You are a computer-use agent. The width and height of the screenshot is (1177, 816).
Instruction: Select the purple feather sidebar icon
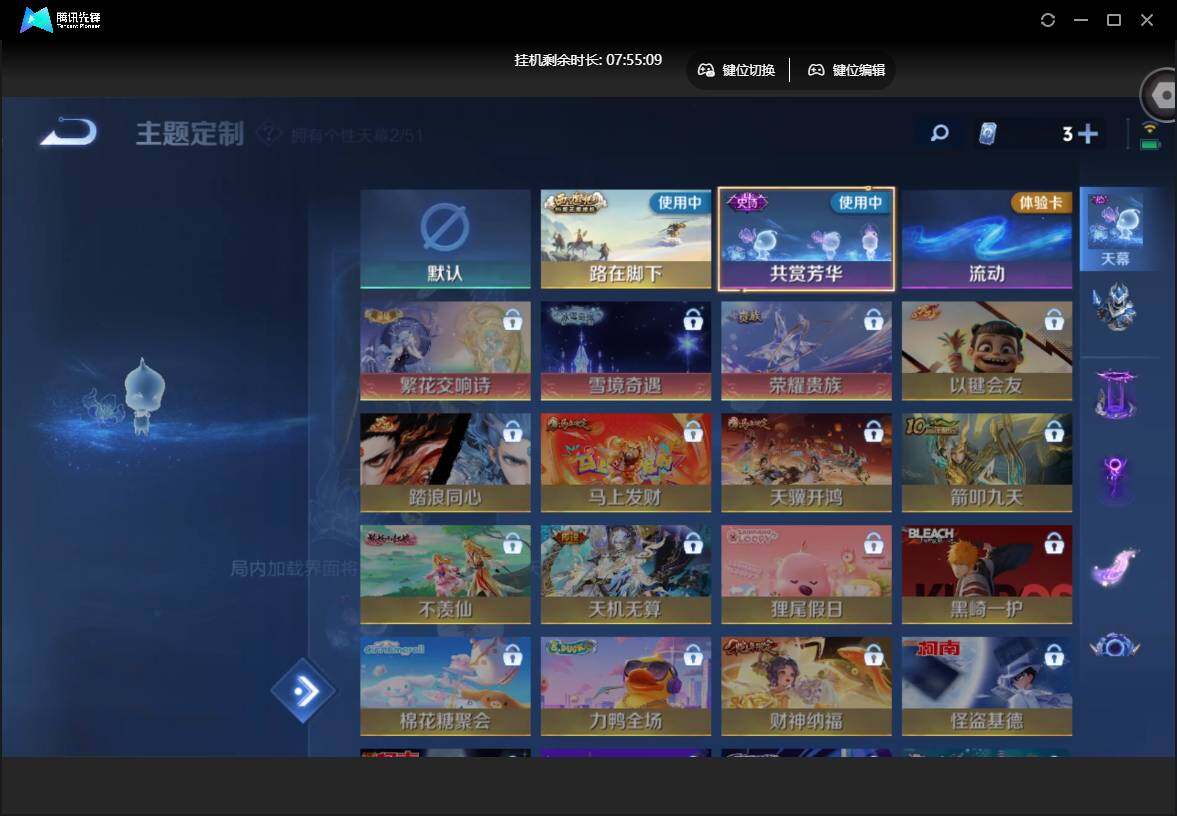(x=1115, y=567)
